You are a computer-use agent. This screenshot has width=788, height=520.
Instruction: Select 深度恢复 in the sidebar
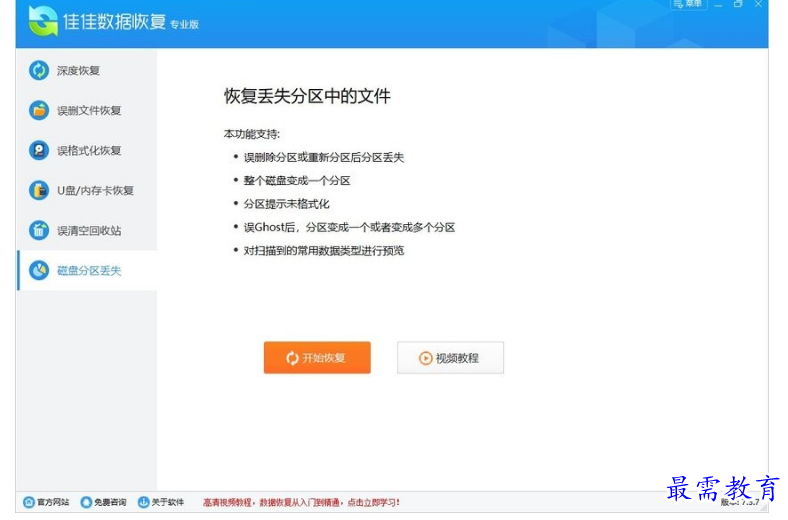[87, 70]
